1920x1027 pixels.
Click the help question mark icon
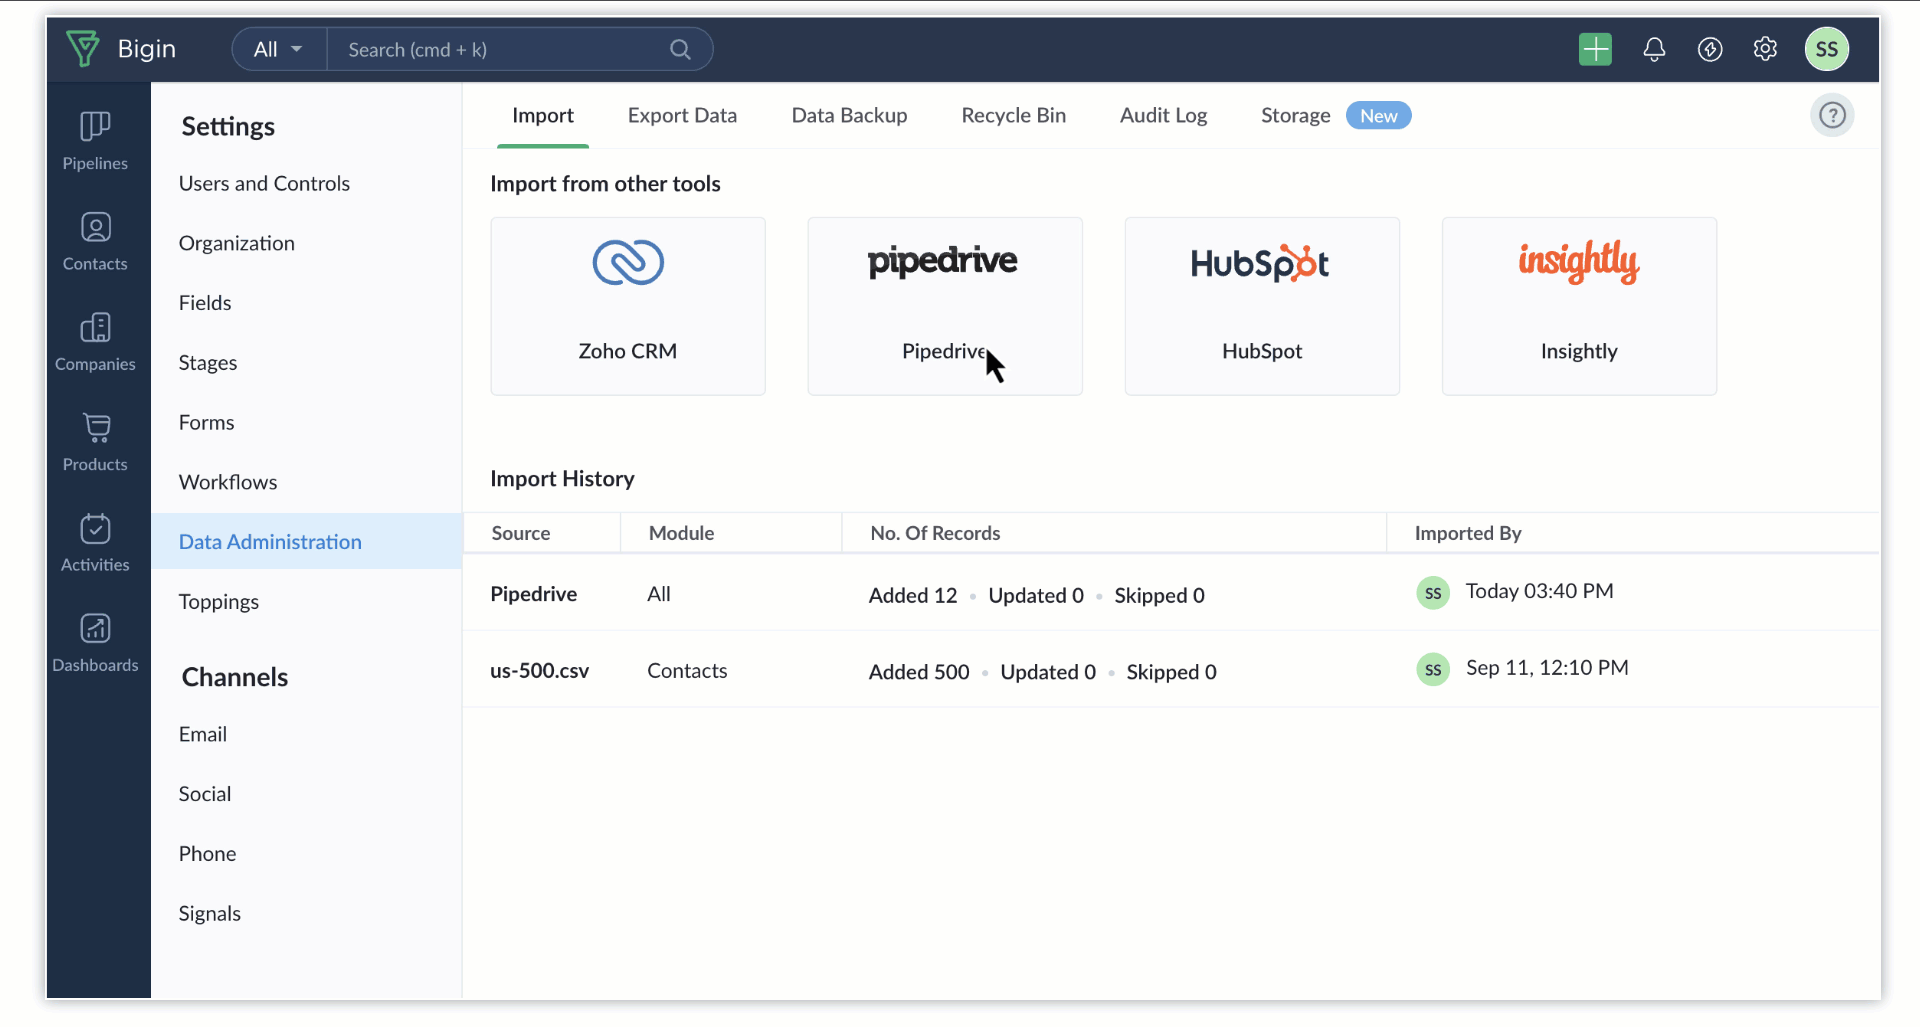click(1832, 116)
